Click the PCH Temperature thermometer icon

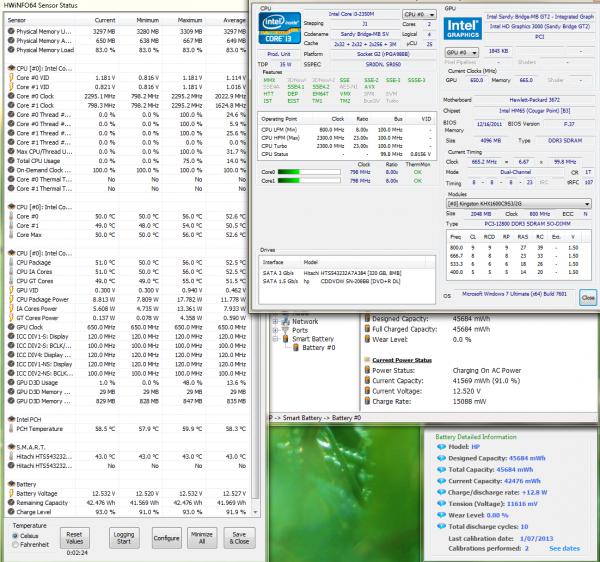[11, 428]
